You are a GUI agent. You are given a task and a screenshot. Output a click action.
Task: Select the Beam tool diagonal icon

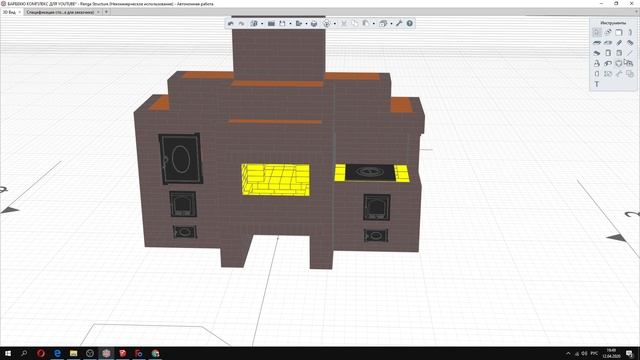[x=619, y=42]
